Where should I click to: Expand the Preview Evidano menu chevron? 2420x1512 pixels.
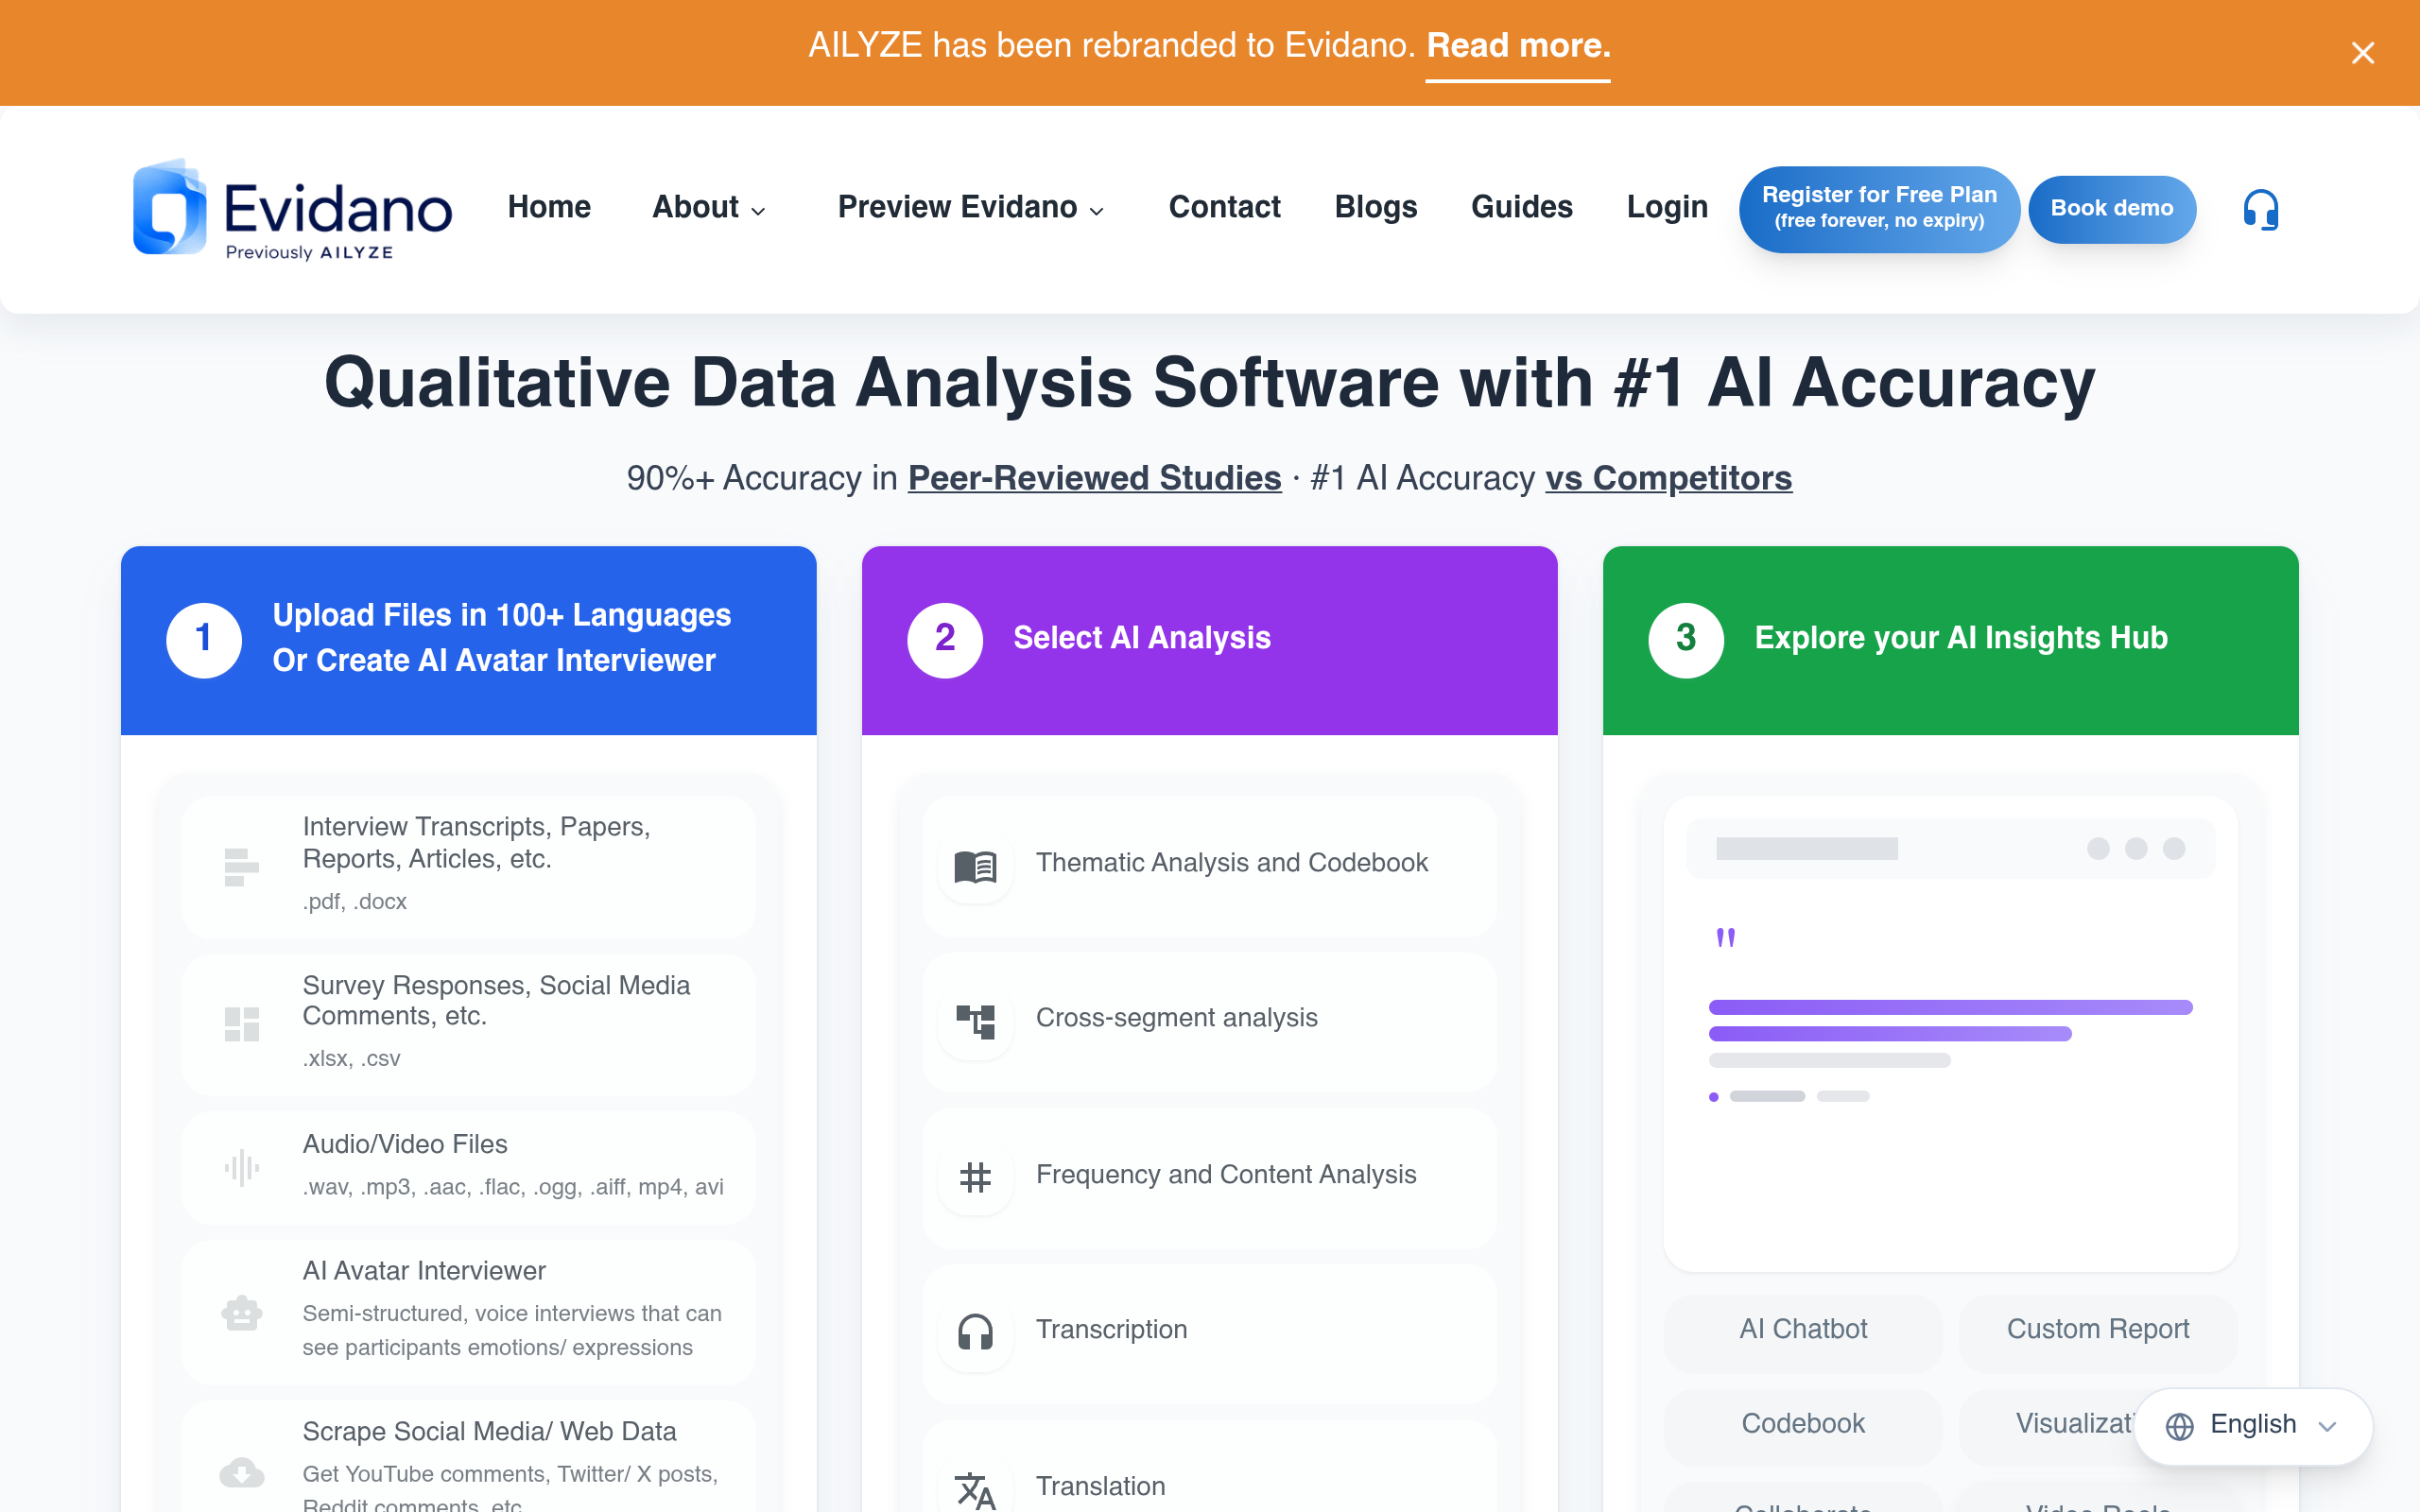point(1097,211)
